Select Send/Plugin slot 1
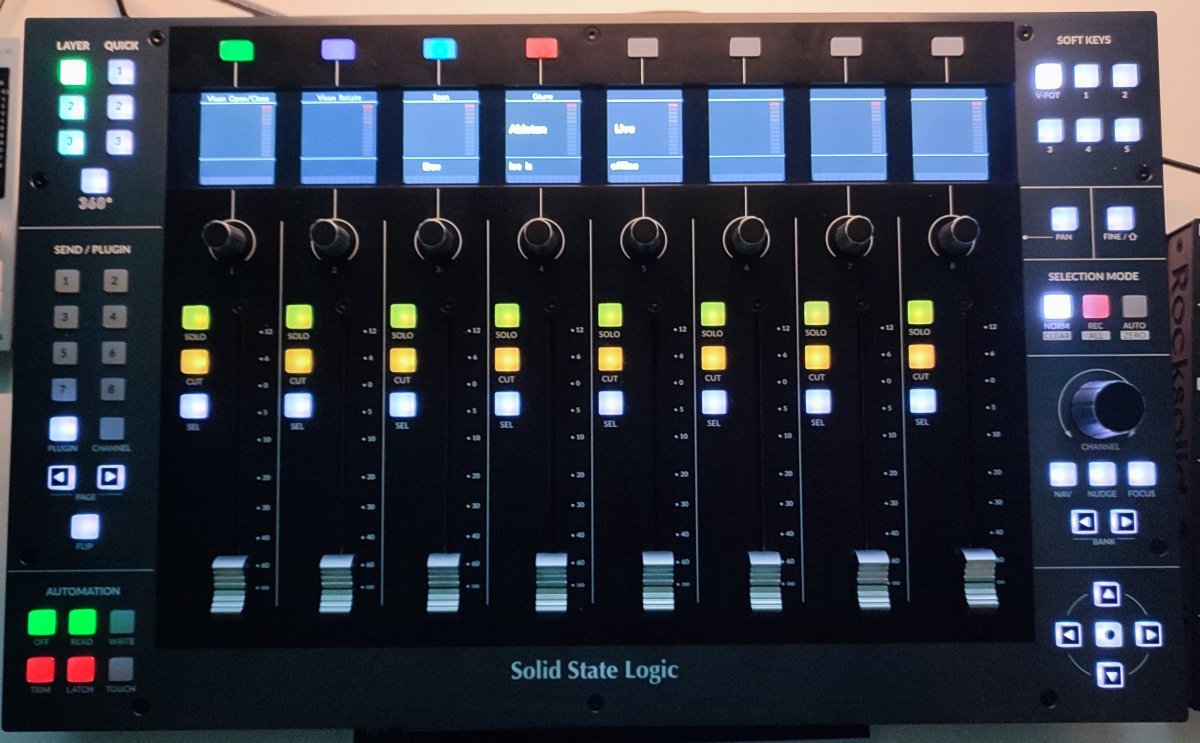1200x743 pixels. coord(67,282)
